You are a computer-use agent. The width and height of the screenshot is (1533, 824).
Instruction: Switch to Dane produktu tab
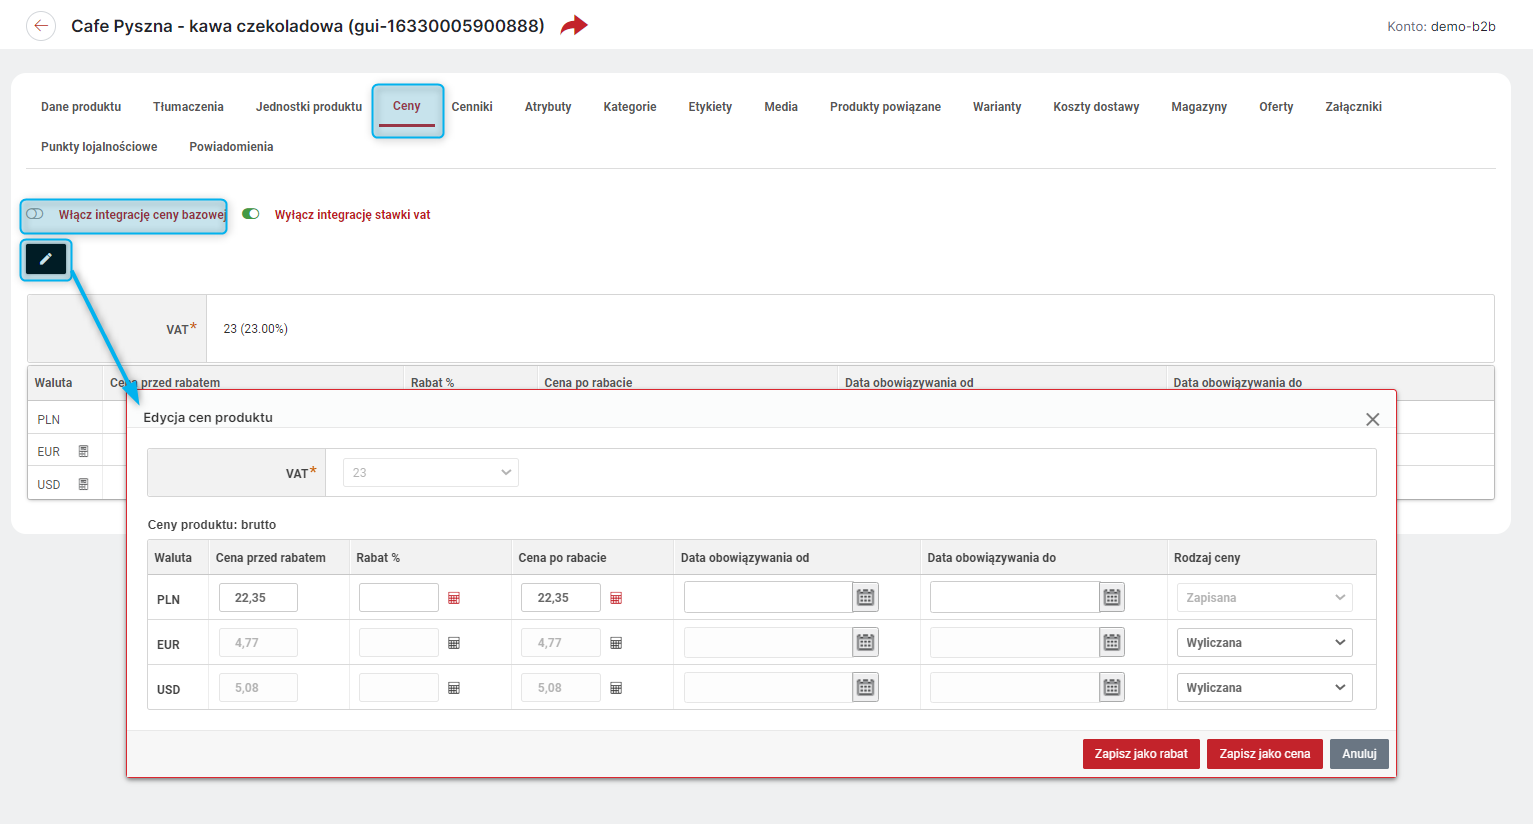(81, 107)
